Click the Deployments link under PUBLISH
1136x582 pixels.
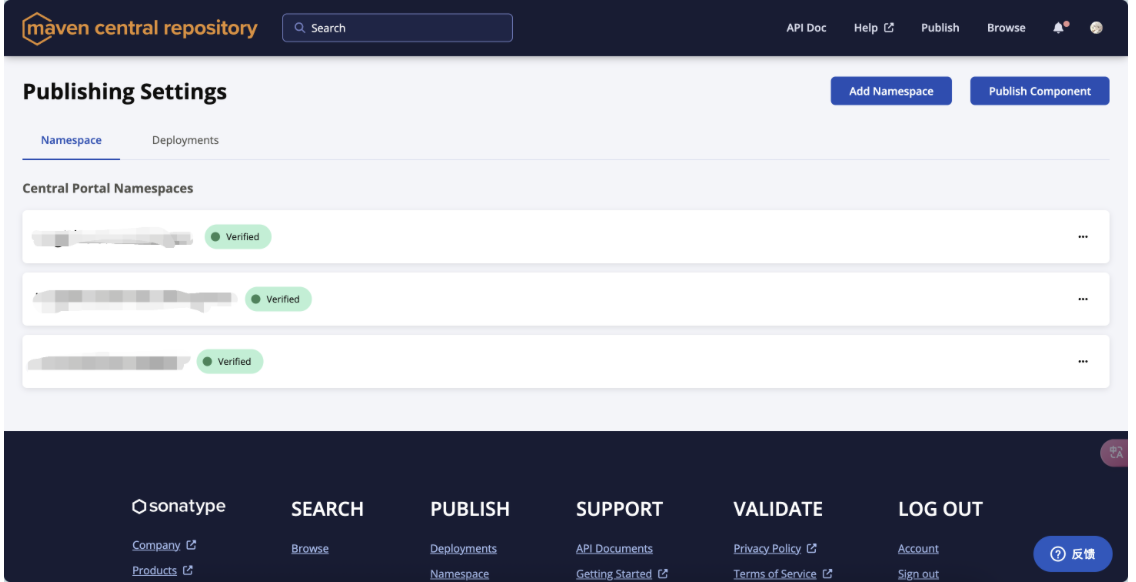[x=464, y=549]
